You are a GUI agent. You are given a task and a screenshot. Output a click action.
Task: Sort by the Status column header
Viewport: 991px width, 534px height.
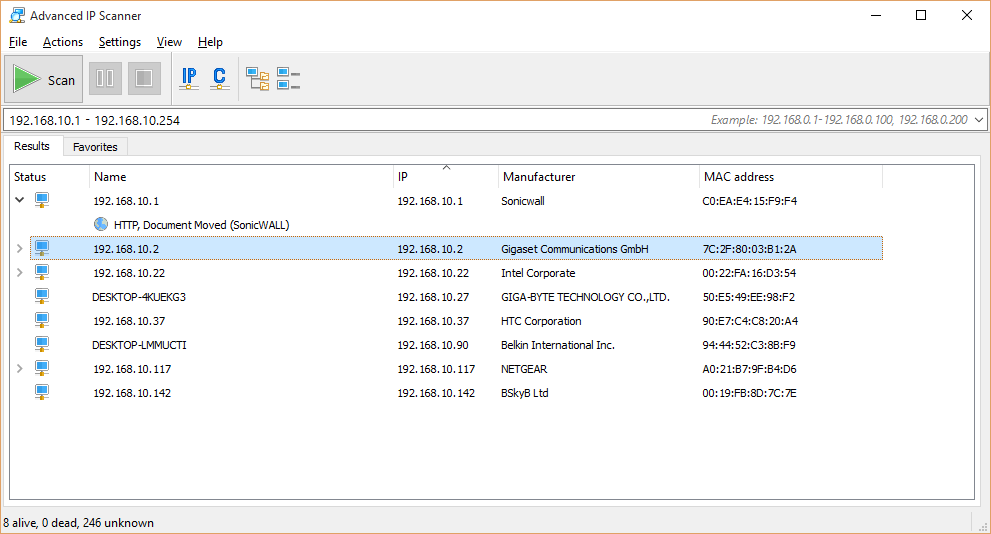tap(49, 177)
